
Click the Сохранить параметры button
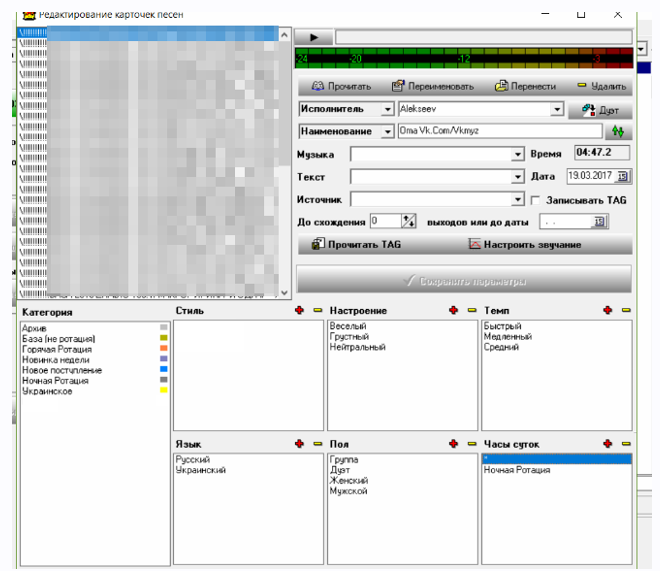click(x=464, y=279)
